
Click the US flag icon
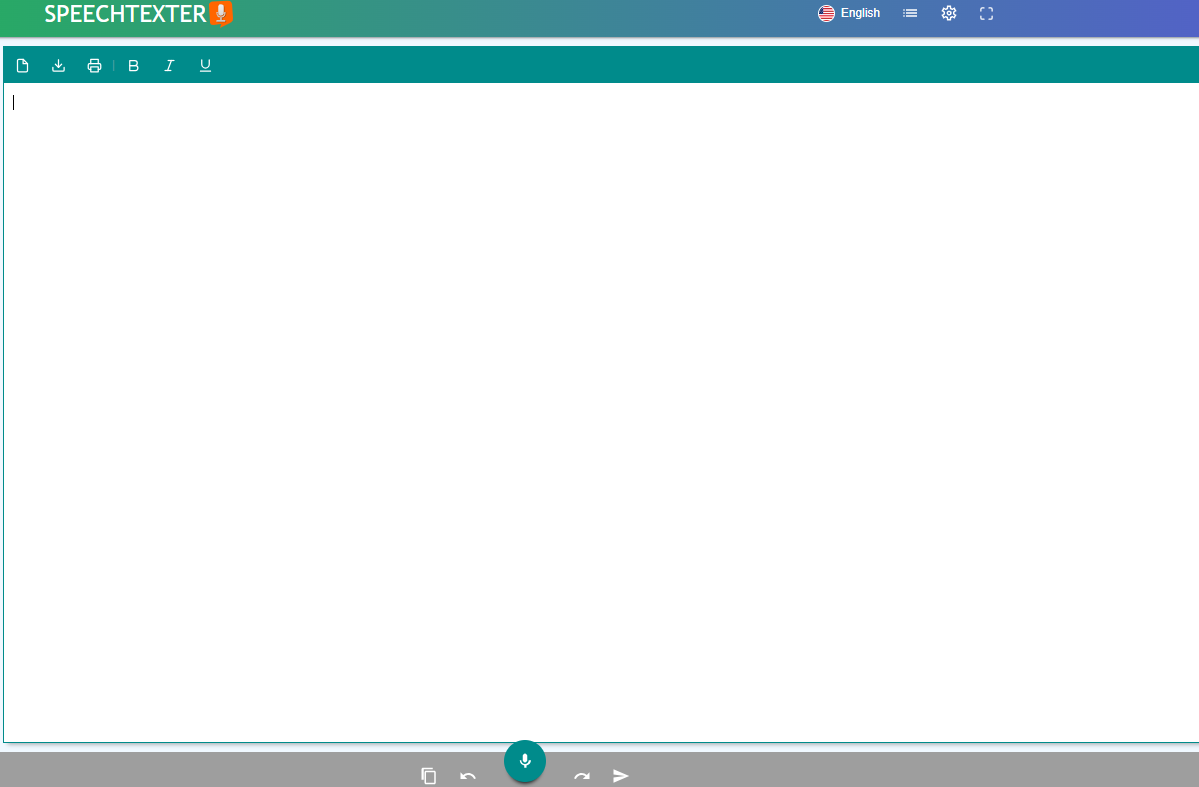click(x=826, y=13)
